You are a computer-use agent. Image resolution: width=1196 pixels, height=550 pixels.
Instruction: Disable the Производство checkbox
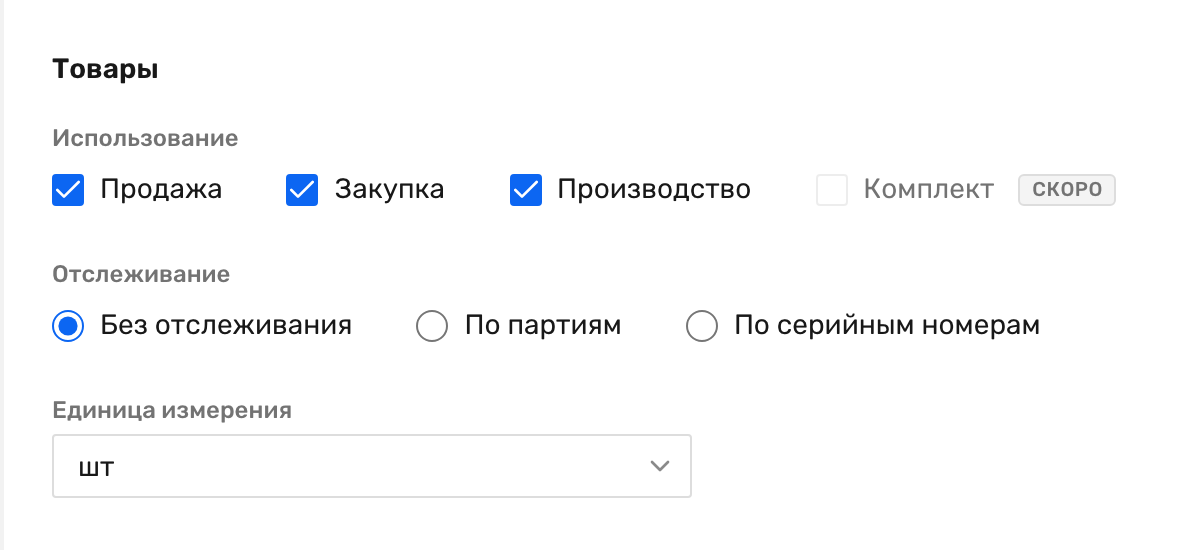coord(526,190)
